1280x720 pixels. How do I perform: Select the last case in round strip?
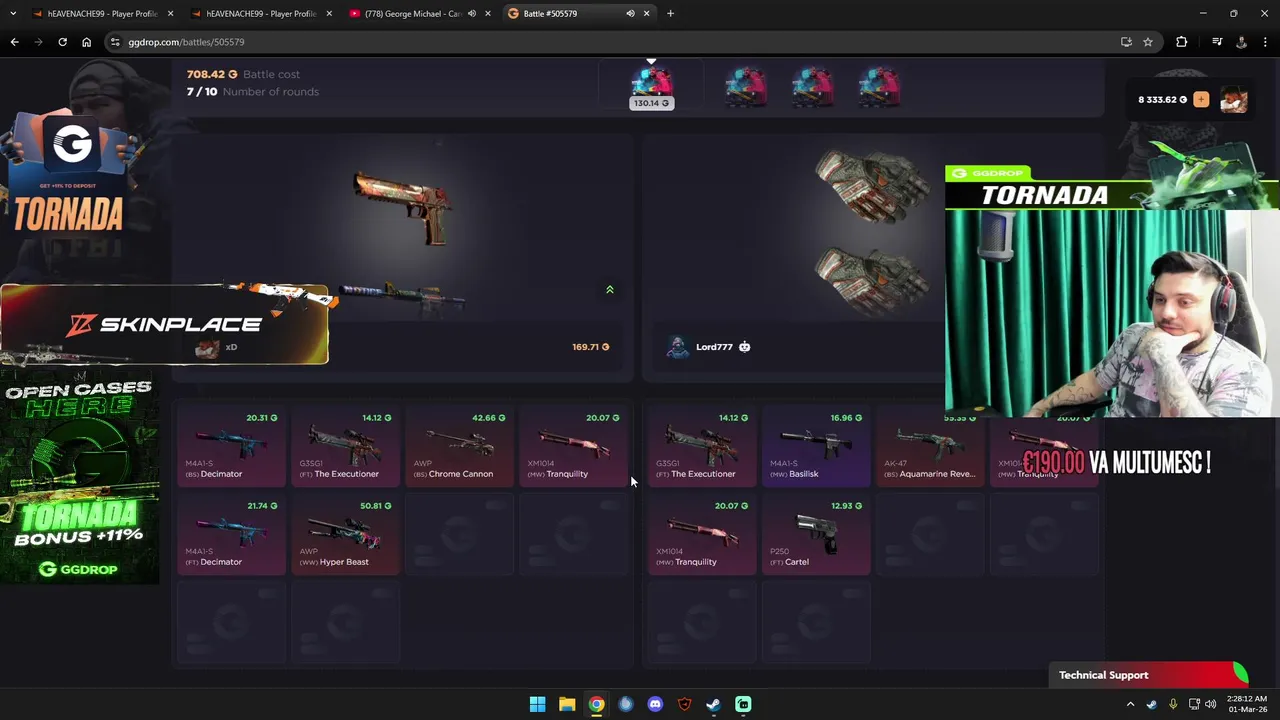[x=879, y=87]
